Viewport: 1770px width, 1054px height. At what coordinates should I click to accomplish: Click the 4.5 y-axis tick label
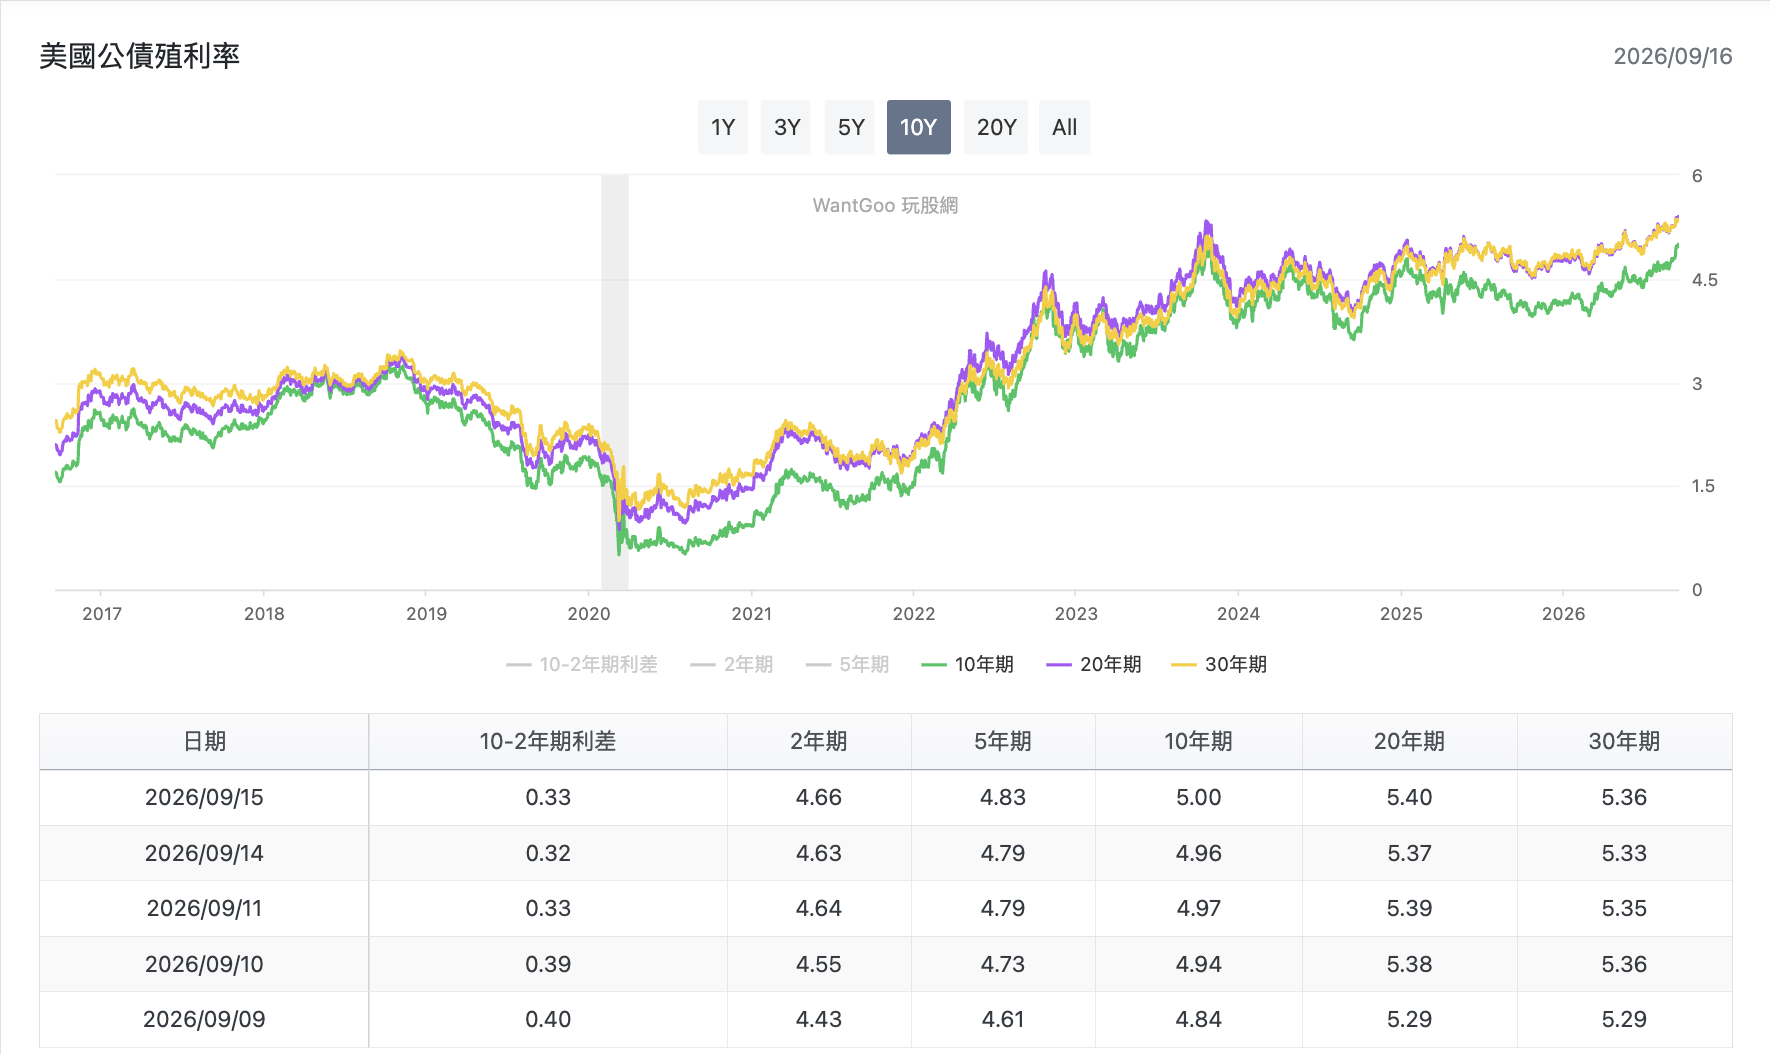pos(1704,280)
